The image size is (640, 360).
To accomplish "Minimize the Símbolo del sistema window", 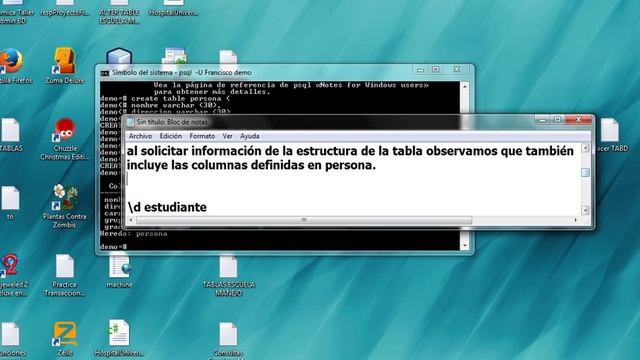I will click(420, 70).
